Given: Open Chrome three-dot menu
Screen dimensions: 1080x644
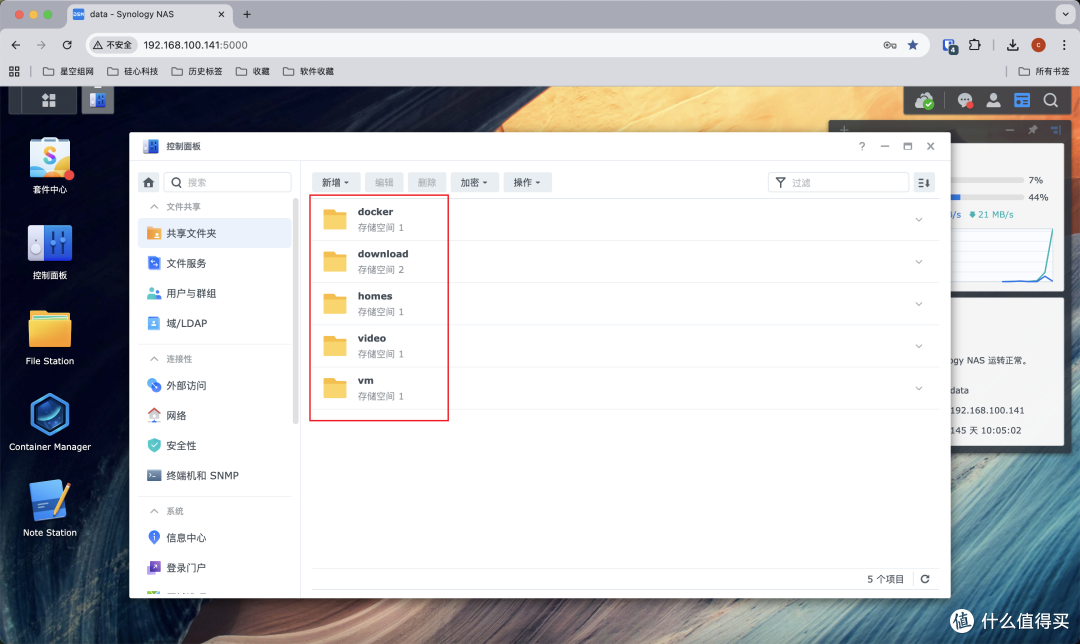Looking at the screenshot, I should click(1064, 45).
